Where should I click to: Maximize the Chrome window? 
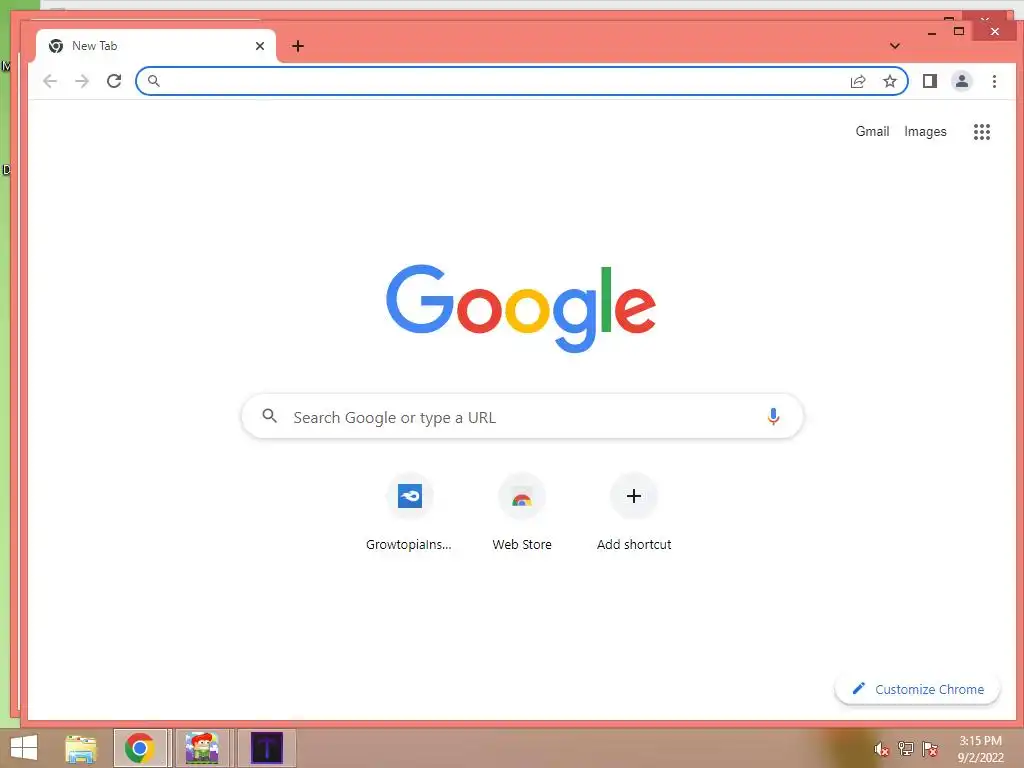(x=959, y=31)
